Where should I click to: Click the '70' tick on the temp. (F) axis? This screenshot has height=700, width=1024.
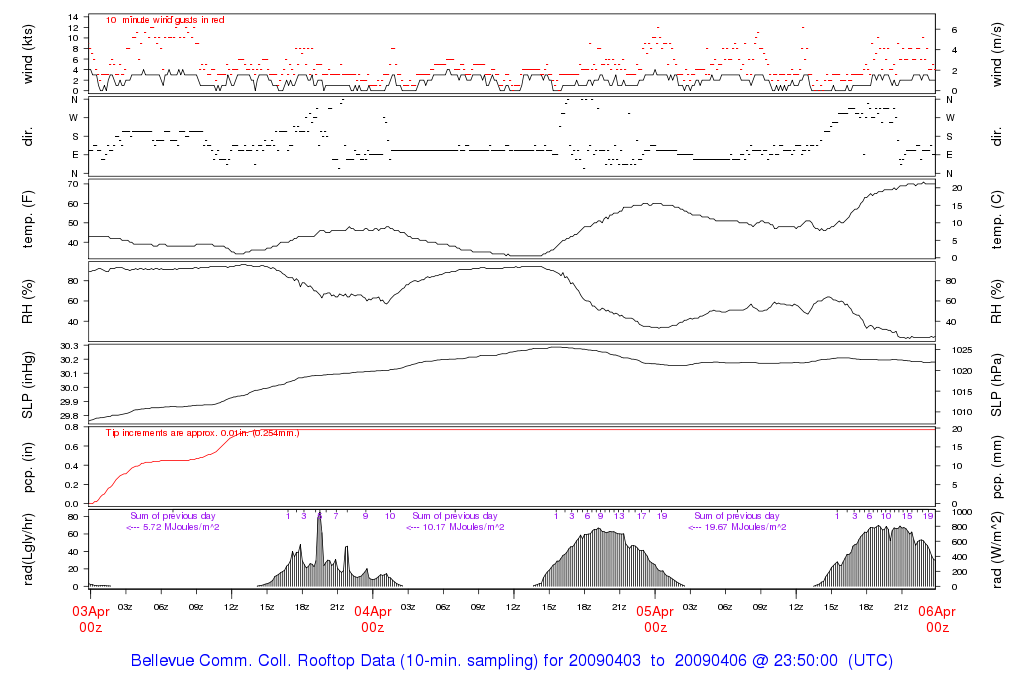[73, 184]
